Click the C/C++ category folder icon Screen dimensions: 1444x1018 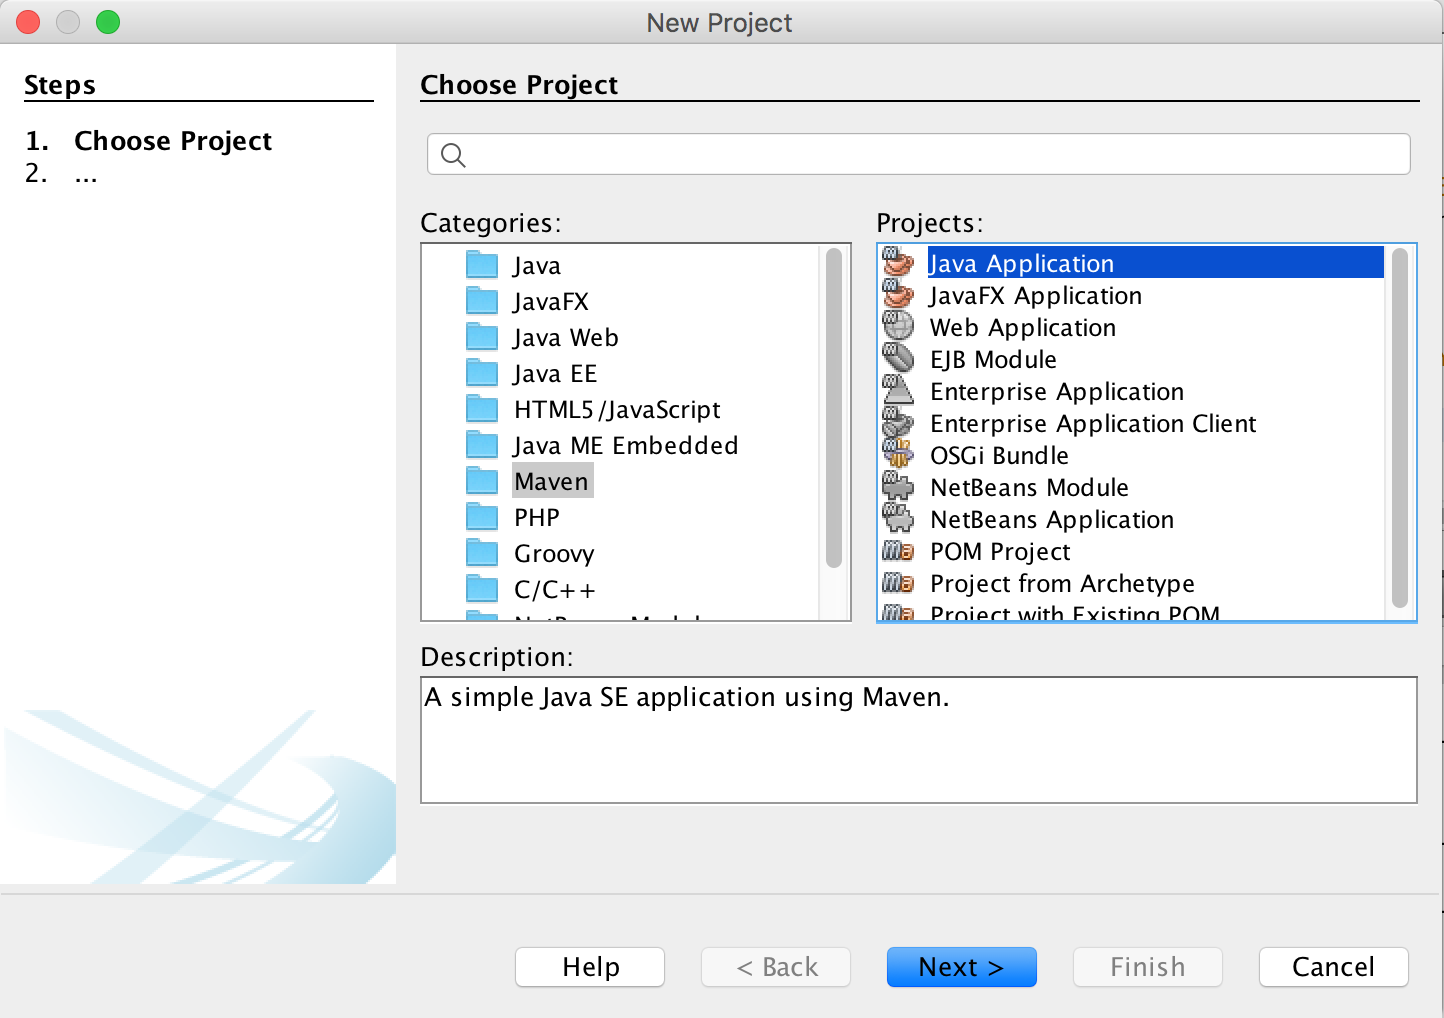tap(482, 589)
